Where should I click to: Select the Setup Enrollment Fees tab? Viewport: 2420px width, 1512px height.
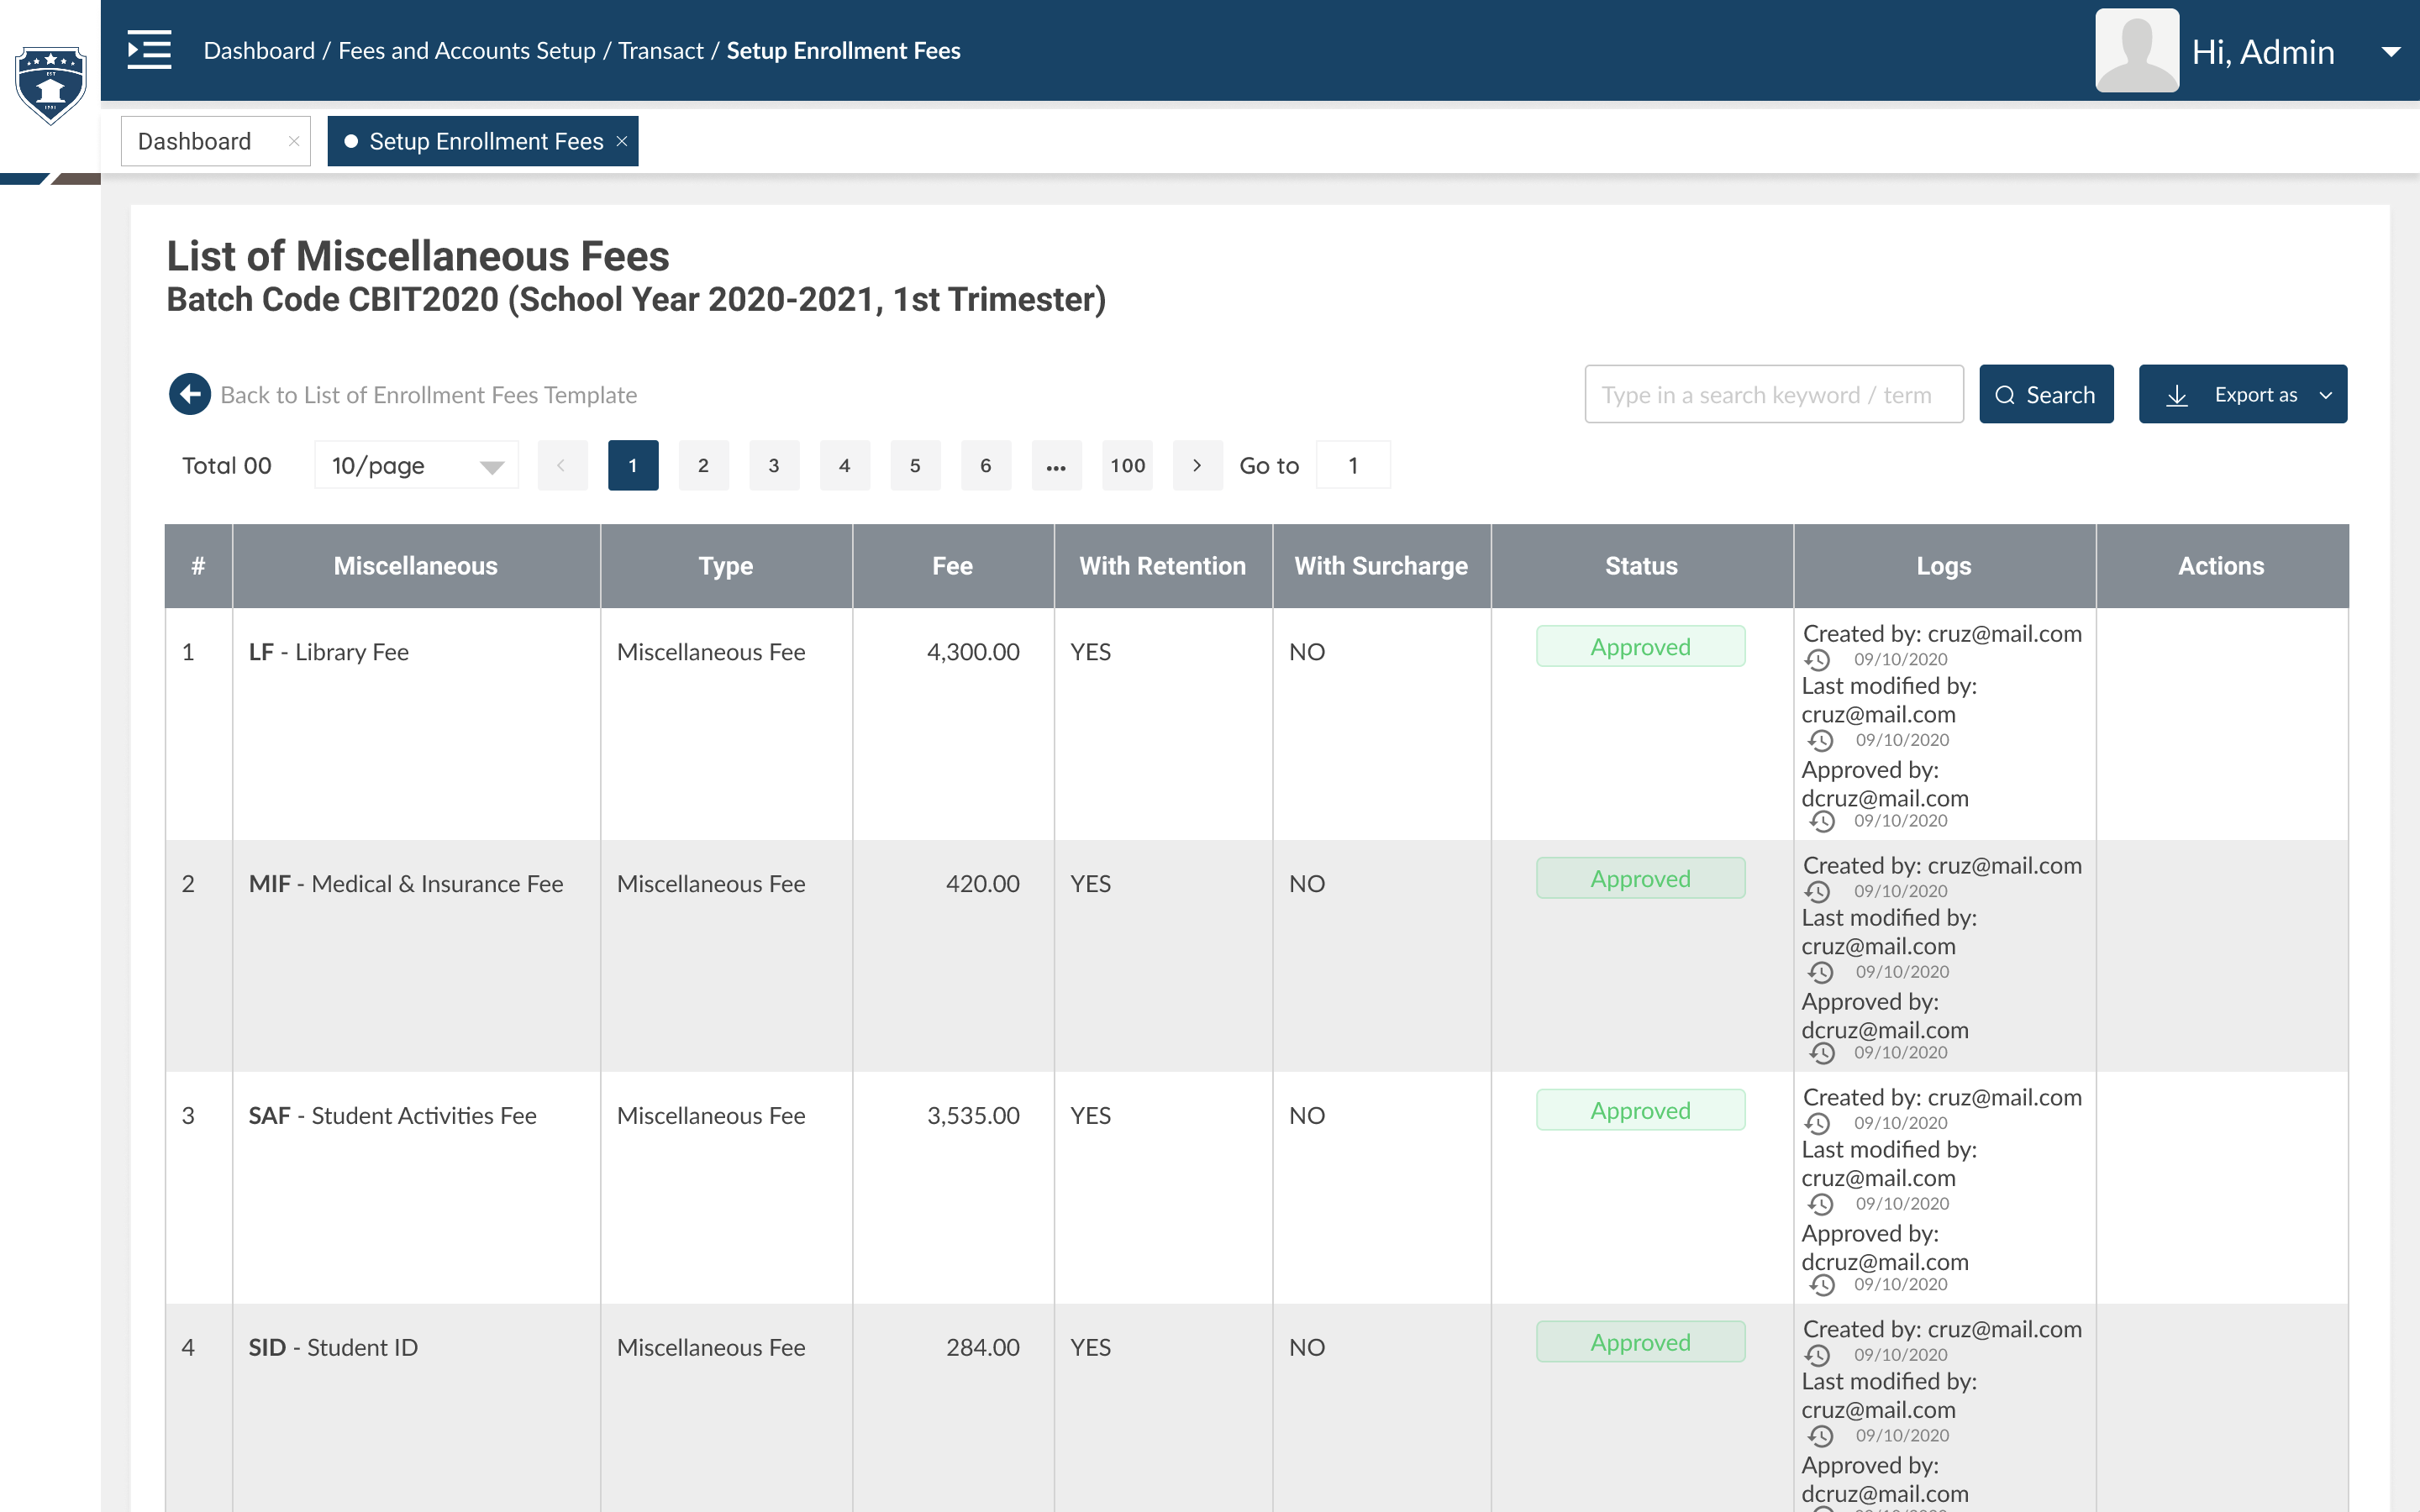(x=485, y=141)
